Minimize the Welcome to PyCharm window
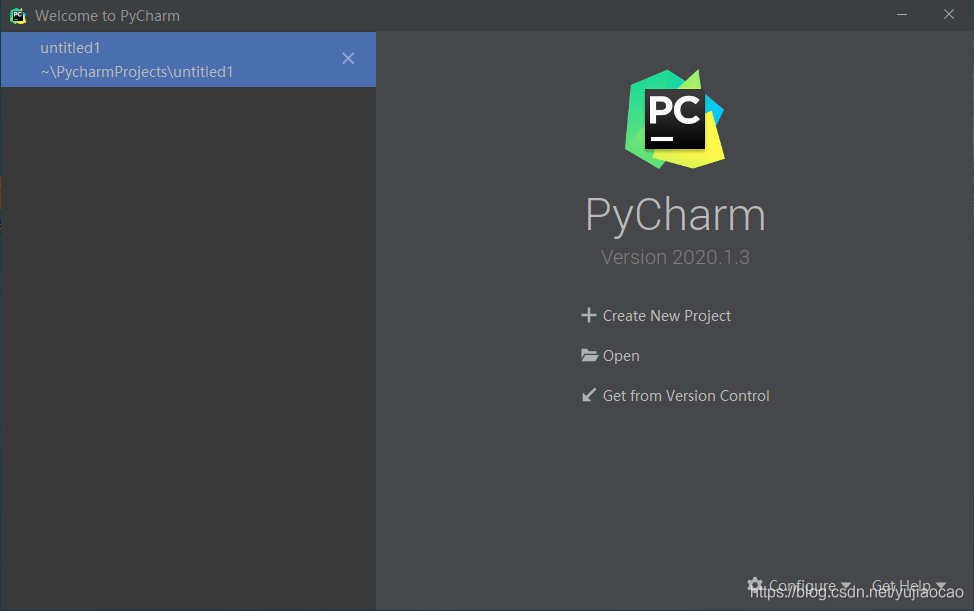The height and width of the screenshot is (611, 974). [902, 14]
